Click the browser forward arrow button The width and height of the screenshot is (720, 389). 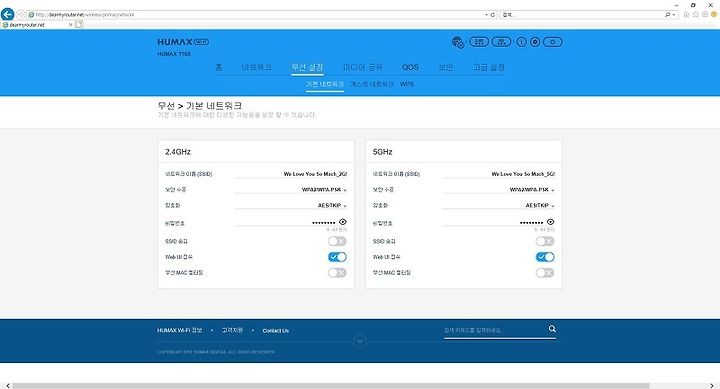[20, 15]
